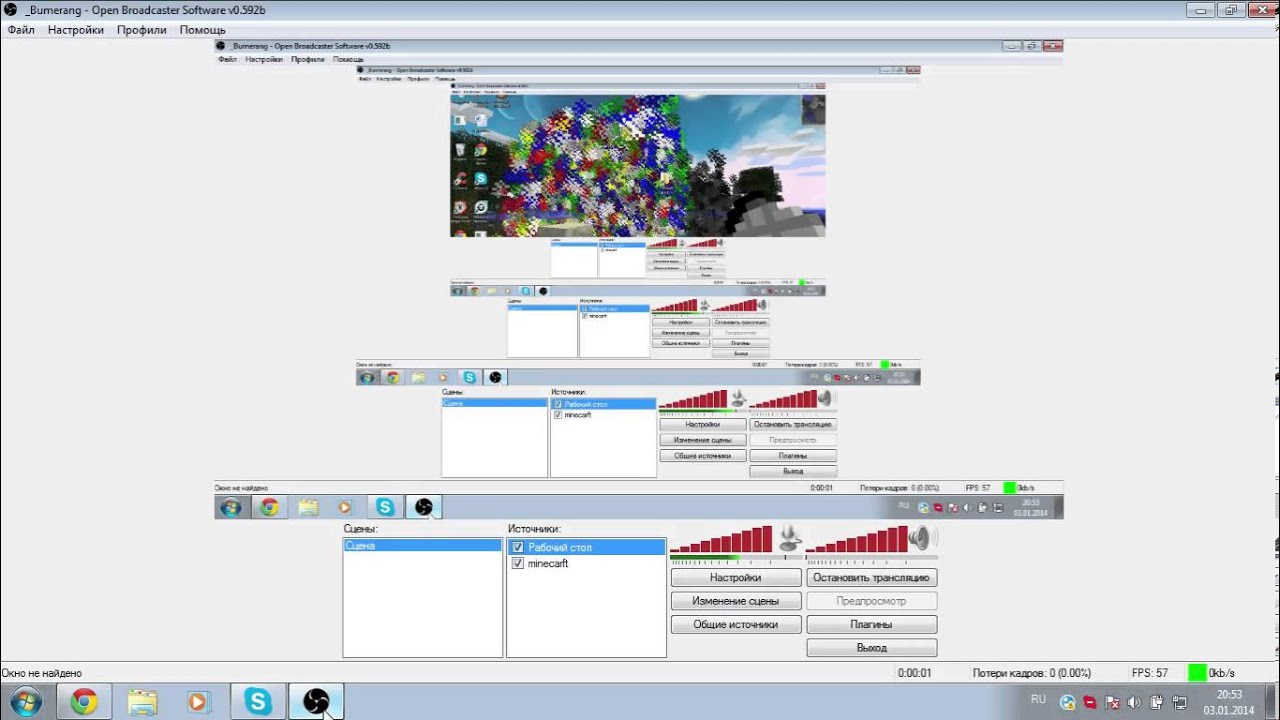Click the 0:00:01 stream timer

coord(914,673)
